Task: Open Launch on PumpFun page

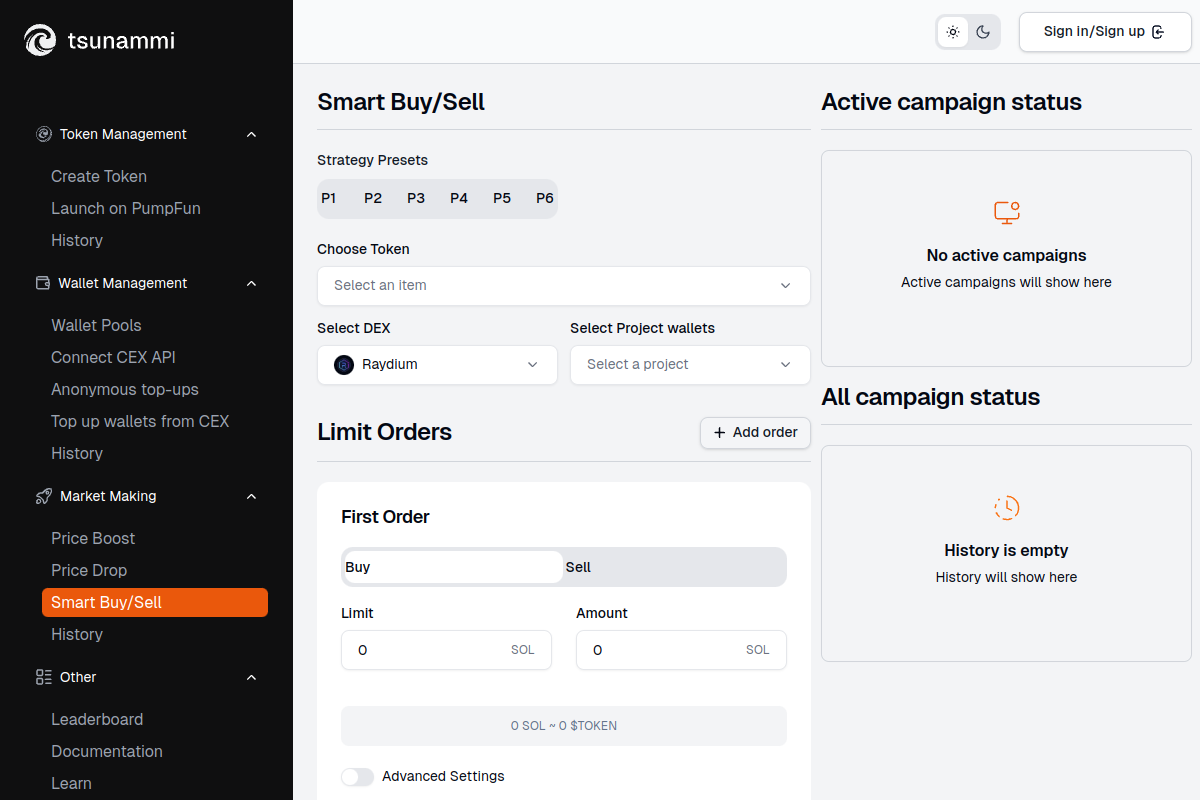Action: pyautogui.click(x=126, y=208)
